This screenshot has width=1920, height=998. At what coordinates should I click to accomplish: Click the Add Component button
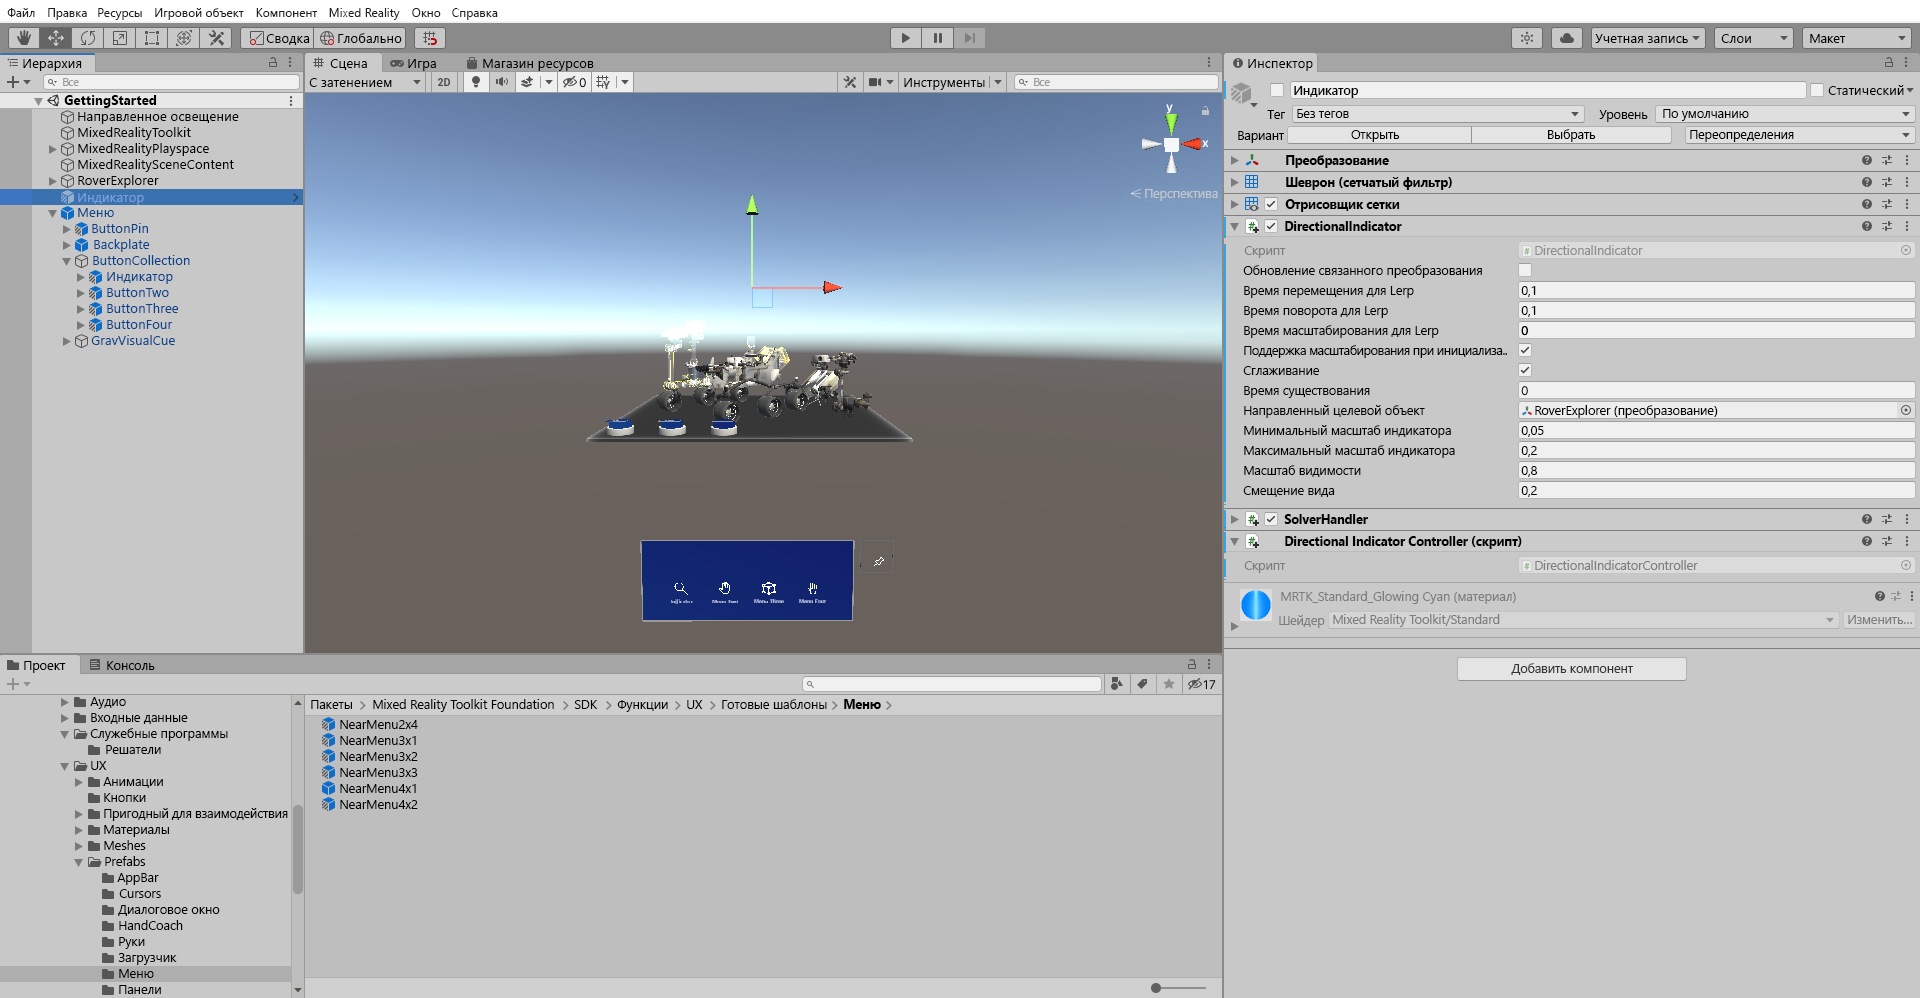point(1572,669)
